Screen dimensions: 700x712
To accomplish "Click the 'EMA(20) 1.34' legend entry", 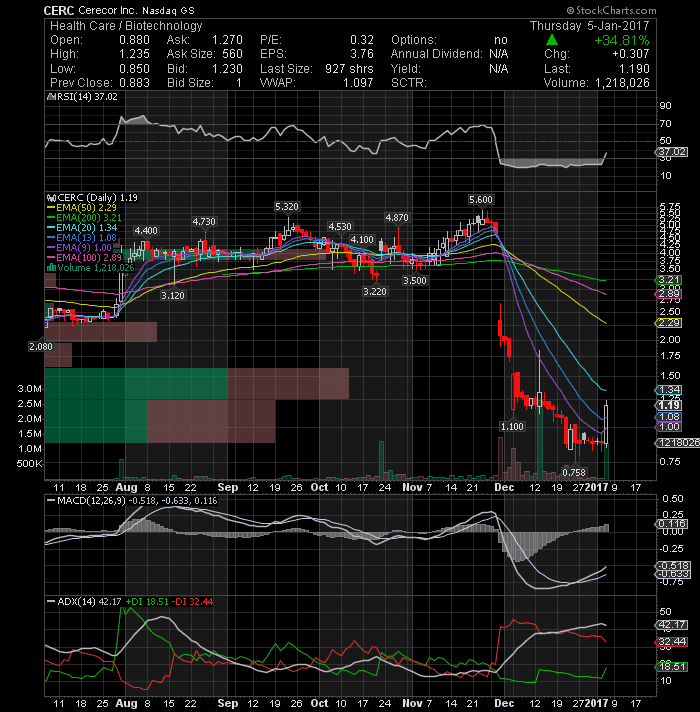I will [x=86, y=228].
